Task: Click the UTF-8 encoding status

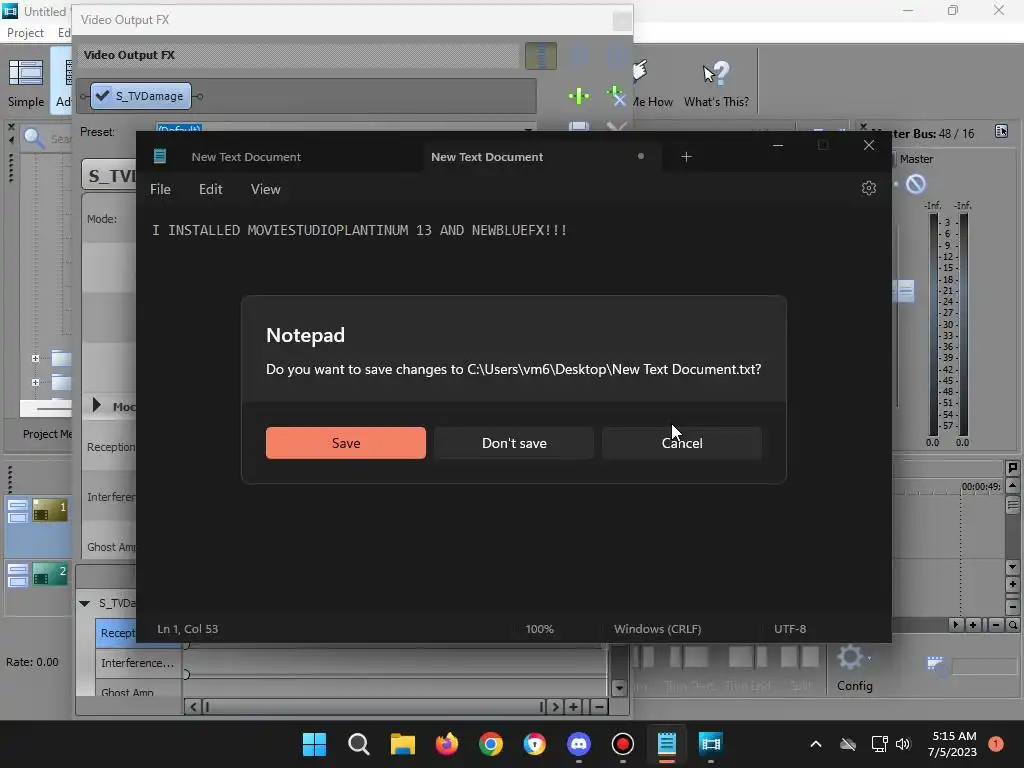Action: tap(790, 629)
